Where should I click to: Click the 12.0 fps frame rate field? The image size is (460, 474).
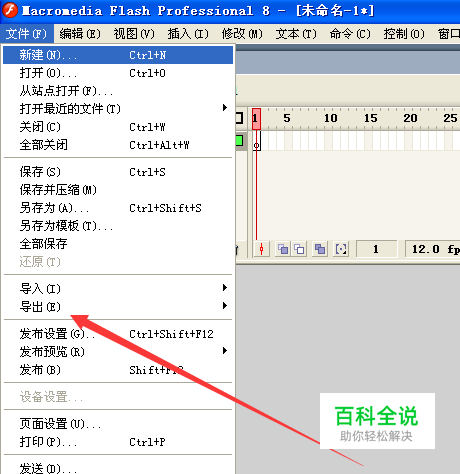433,249
